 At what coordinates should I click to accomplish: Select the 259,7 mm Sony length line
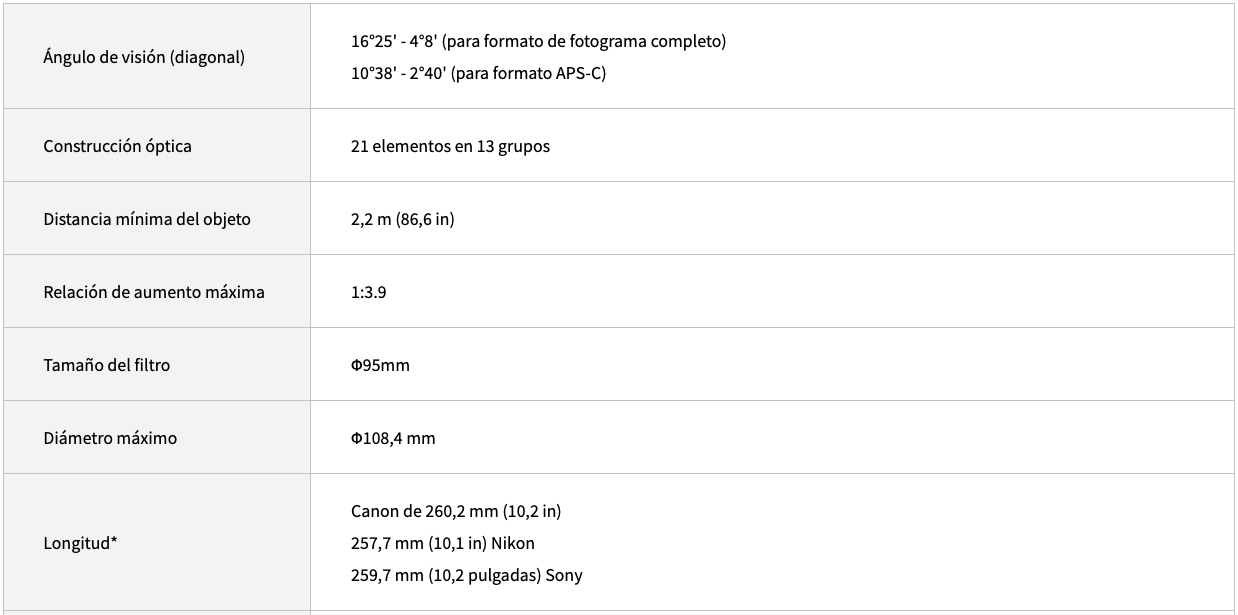point(466,575)
